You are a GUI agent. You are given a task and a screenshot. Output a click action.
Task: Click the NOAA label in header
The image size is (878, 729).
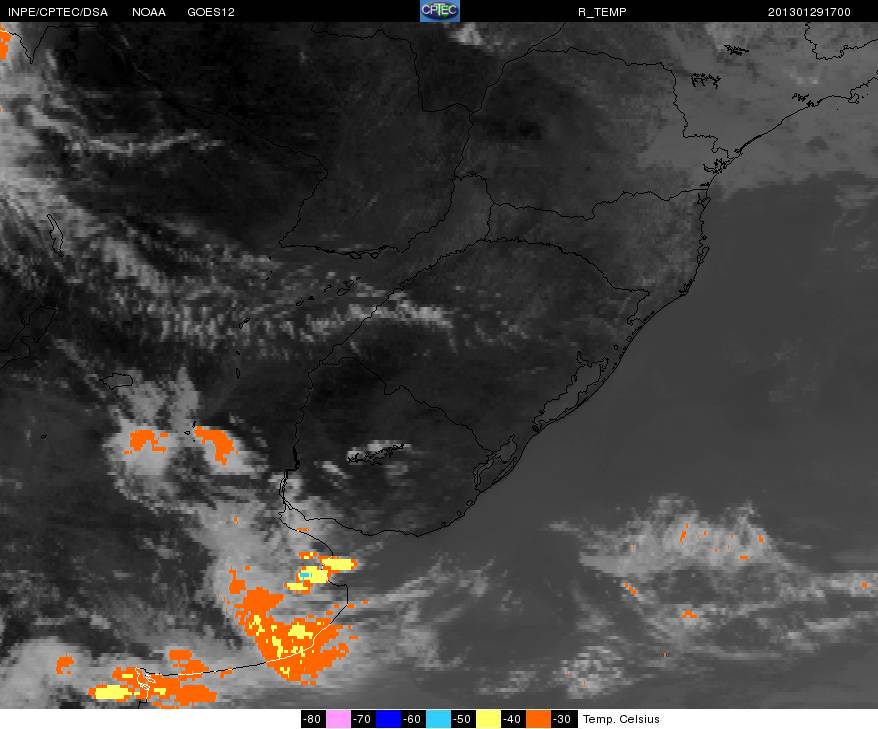click(x=149, y=12)
